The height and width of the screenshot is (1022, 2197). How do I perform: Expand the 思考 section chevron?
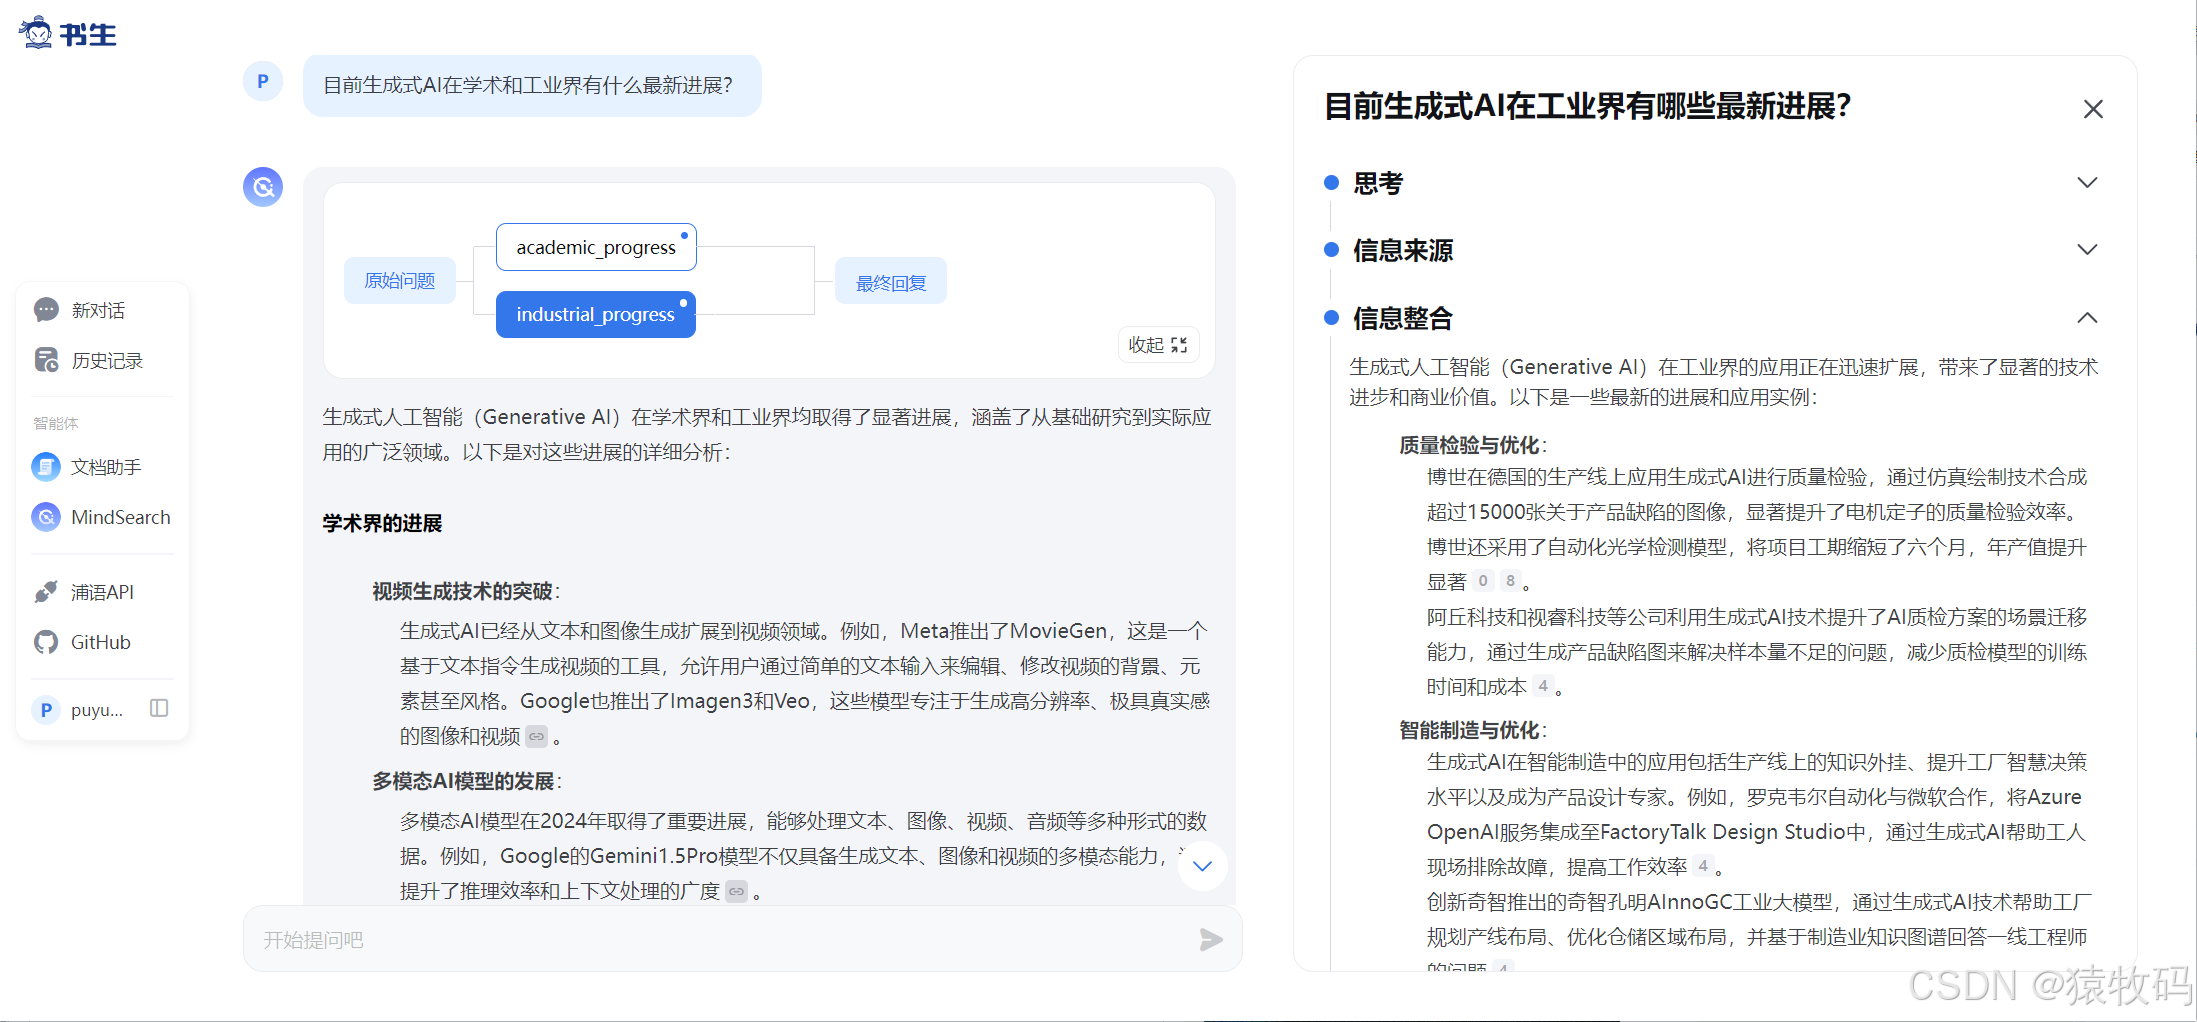coord(2087,182)
